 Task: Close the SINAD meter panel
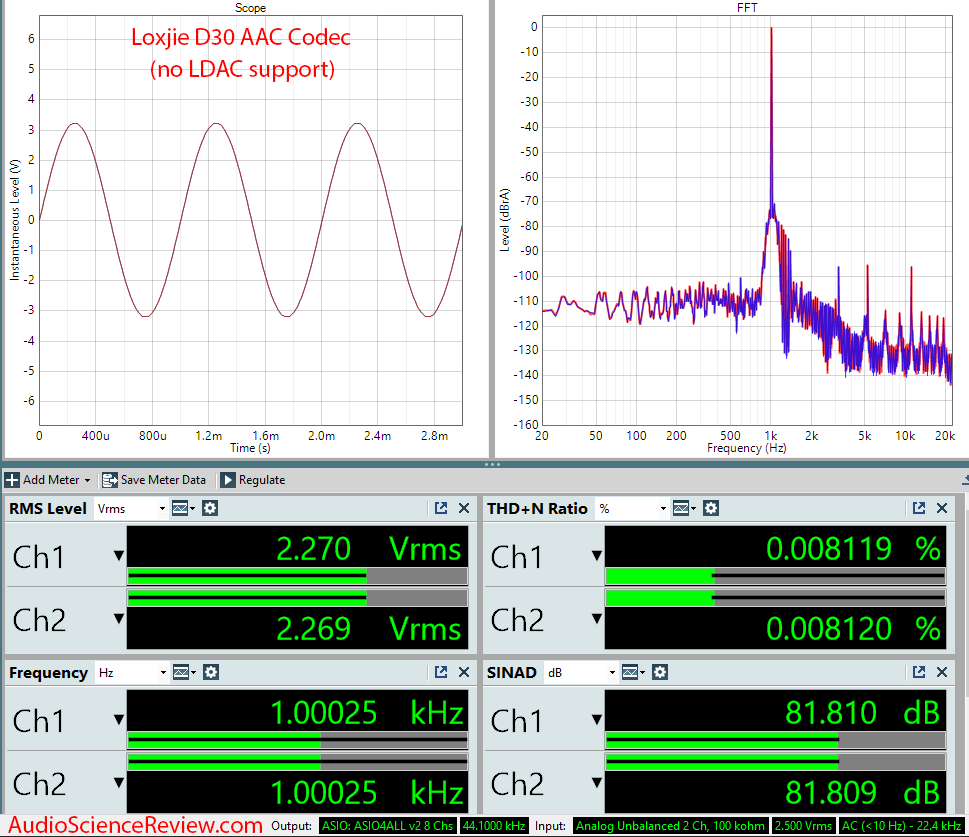[x=942, y=672]
